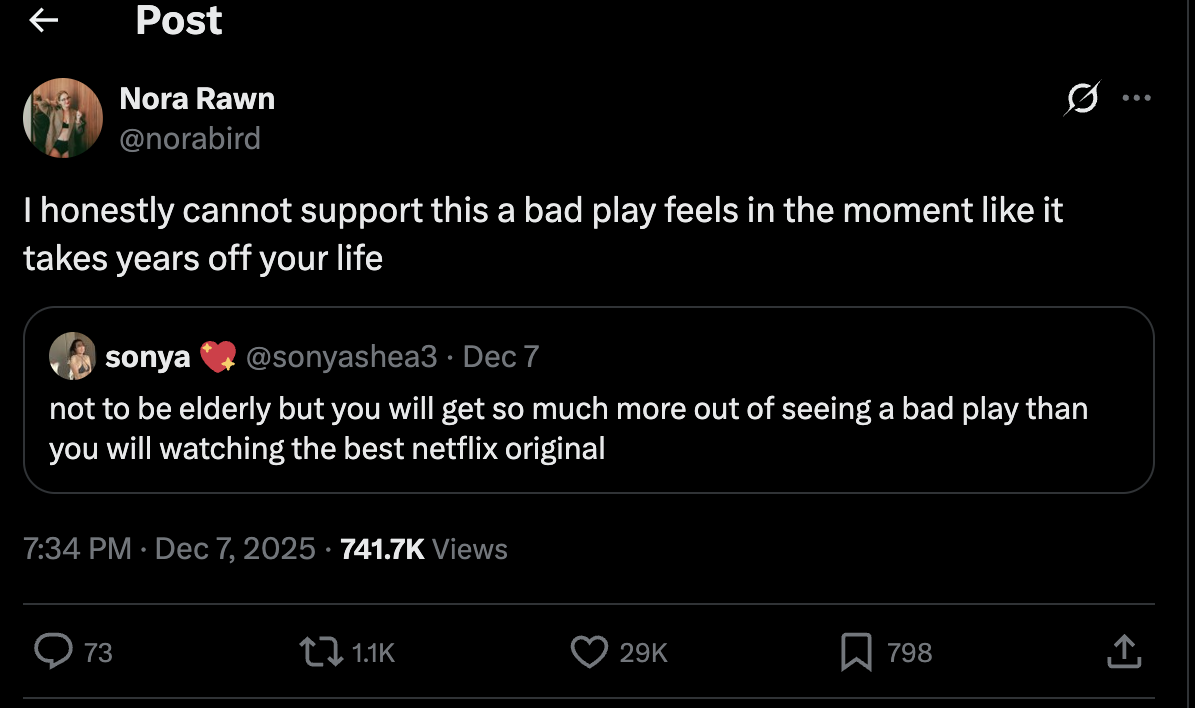This screenshot has height=708, width=1195.
Task: Click the quoted post's Dec 7 date
Action: 501,357
